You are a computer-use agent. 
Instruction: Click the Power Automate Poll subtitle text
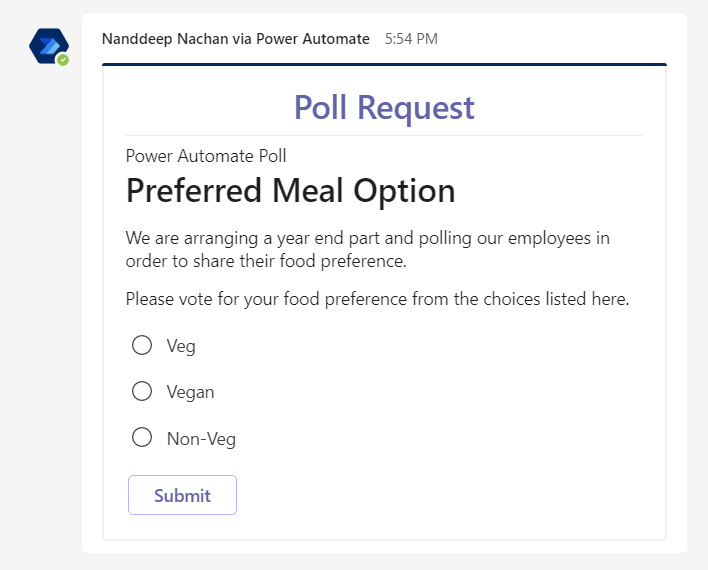[x=206, y=155]
